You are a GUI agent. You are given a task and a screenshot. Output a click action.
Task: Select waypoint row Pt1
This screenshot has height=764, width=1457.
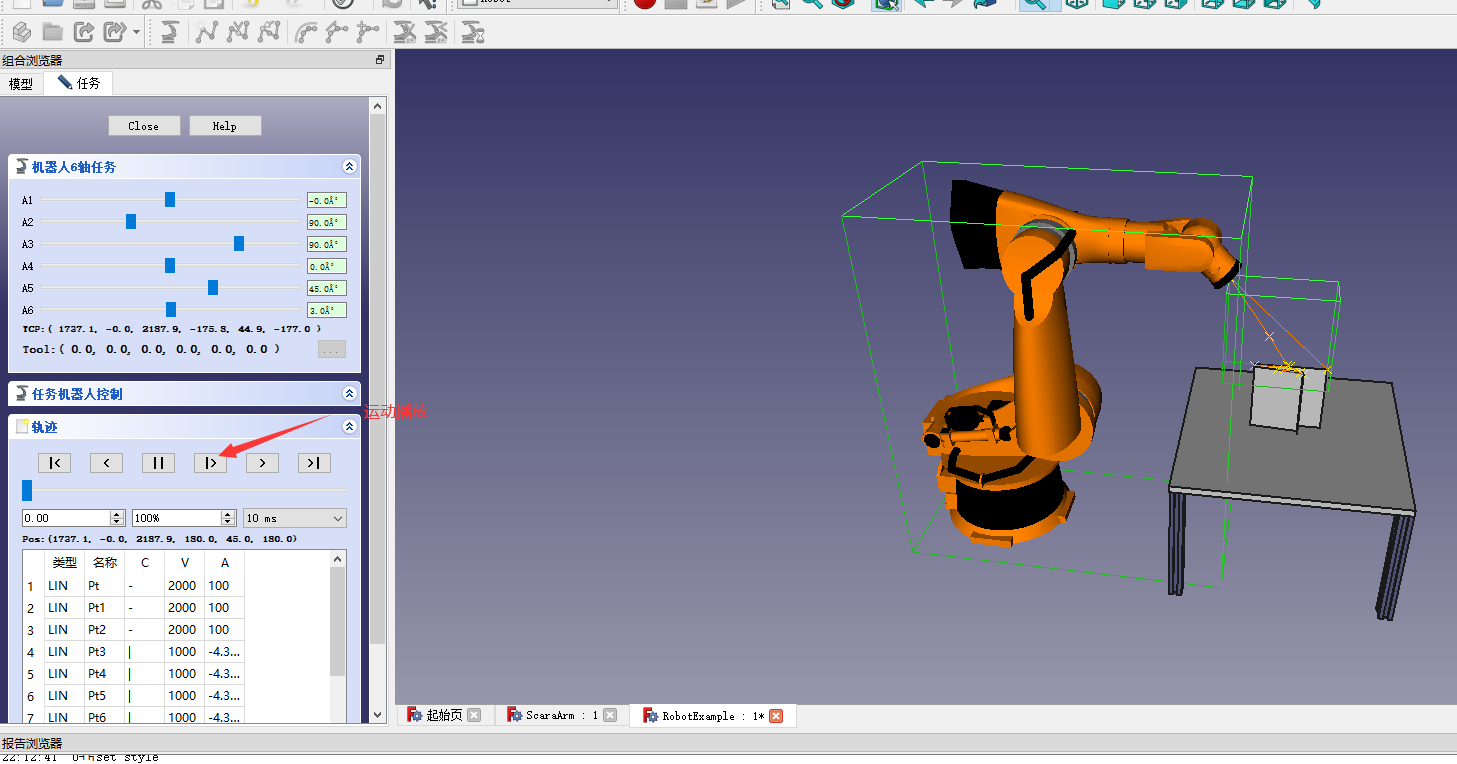pyautogui.click(x=134, y=608)
